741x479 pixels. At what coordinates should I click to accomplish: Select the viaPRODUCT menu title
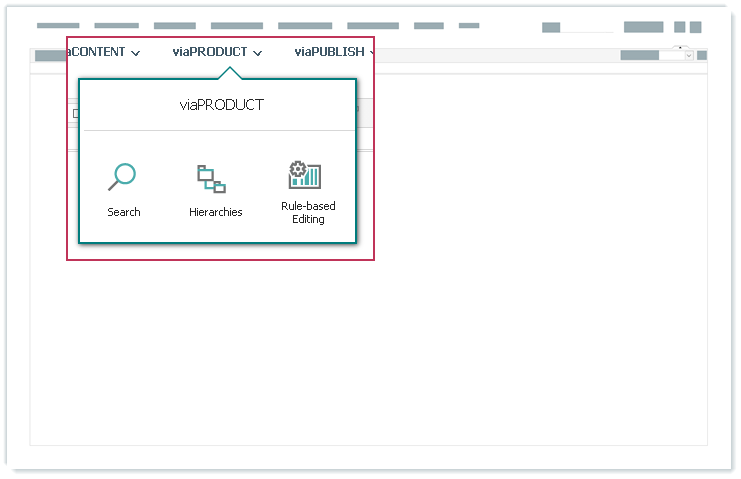click(x=209, y=52)
